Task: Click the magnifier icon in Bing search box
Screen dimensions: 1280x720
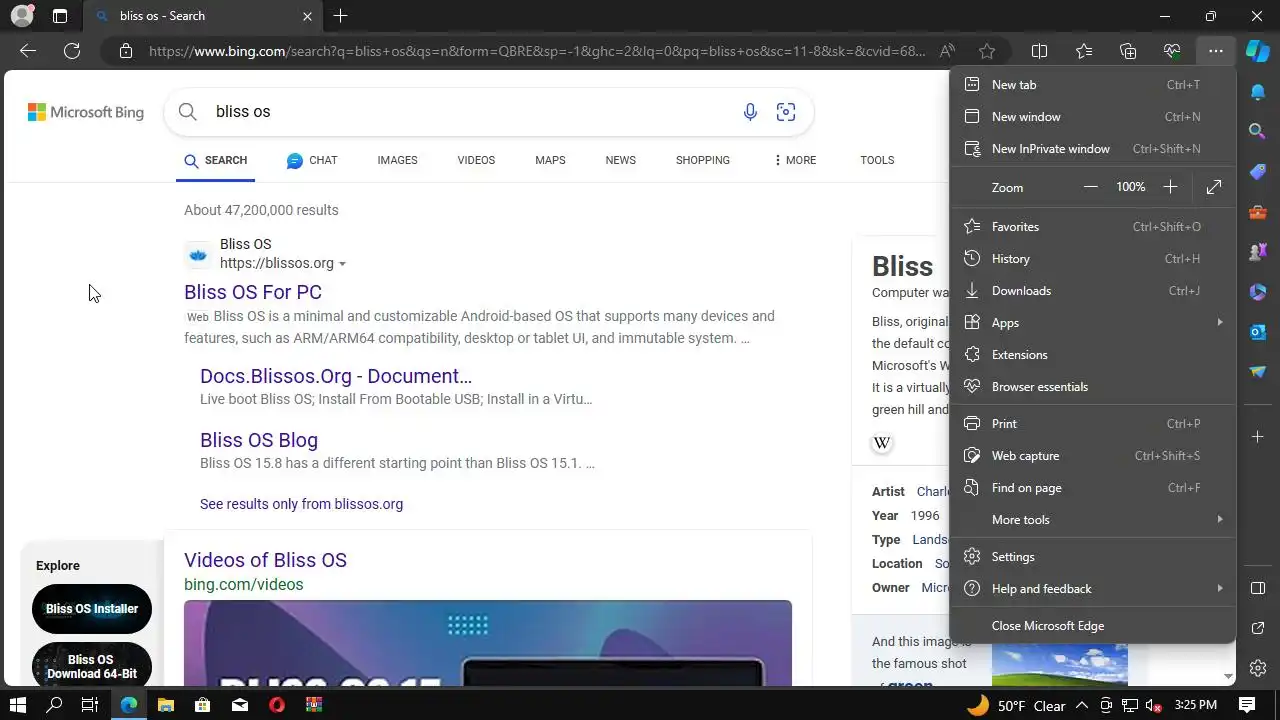Action: click(187, 112)
